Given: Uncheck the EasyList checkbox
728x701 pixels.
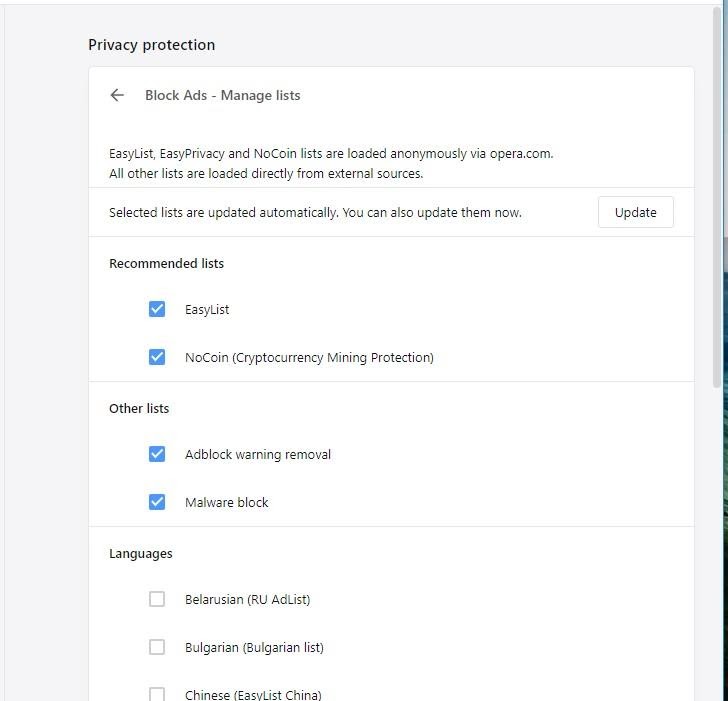Looking at the screenshot, I should tap(157, 309).
